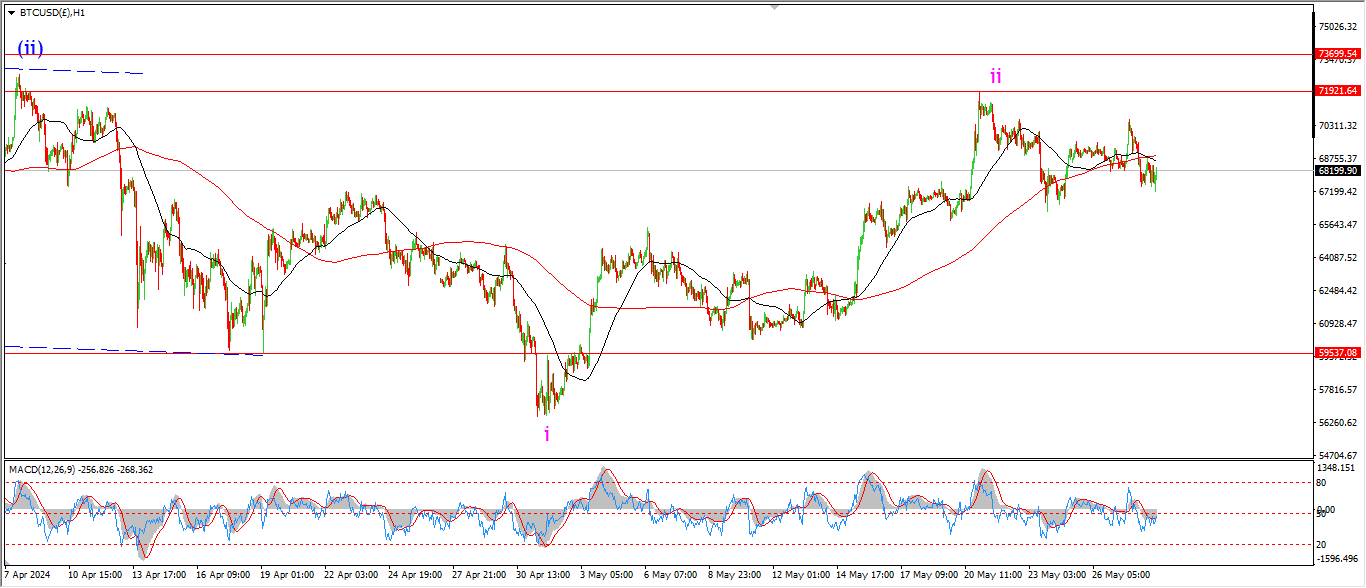Click the 75026.32 price axis value

tap(1338, 27)
